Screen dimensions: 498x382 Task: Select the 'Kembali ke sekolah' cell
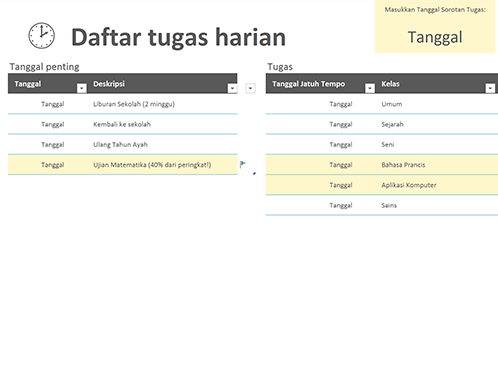(x=122, y=124)
